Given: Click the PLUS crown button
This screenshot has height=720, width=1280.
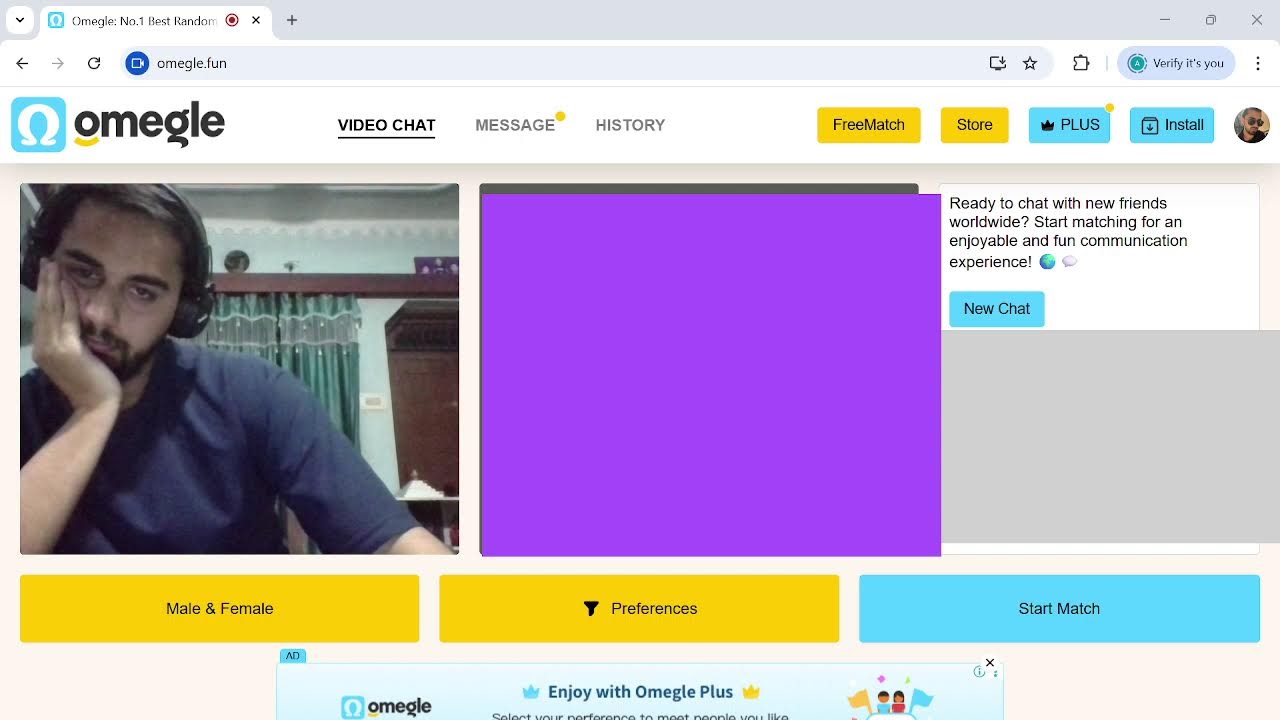Looking at the screenshot, I should (x=1069, y=125).
